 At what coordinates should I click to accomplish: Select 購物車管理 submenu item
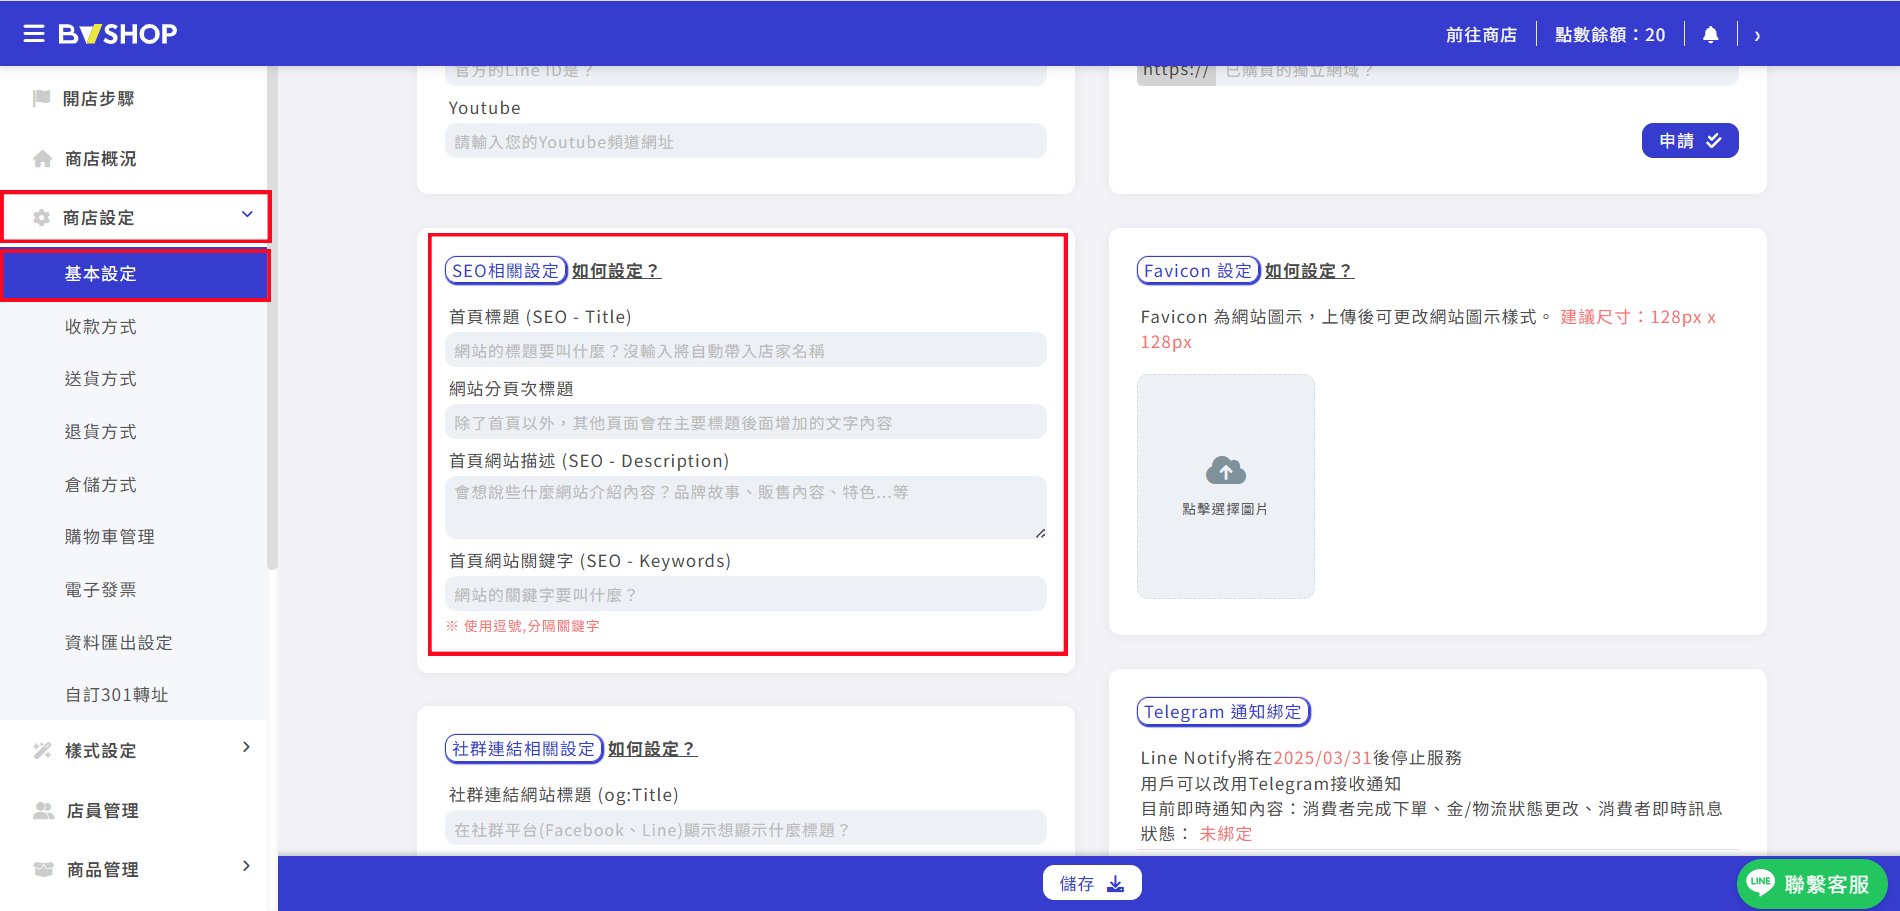109,537
